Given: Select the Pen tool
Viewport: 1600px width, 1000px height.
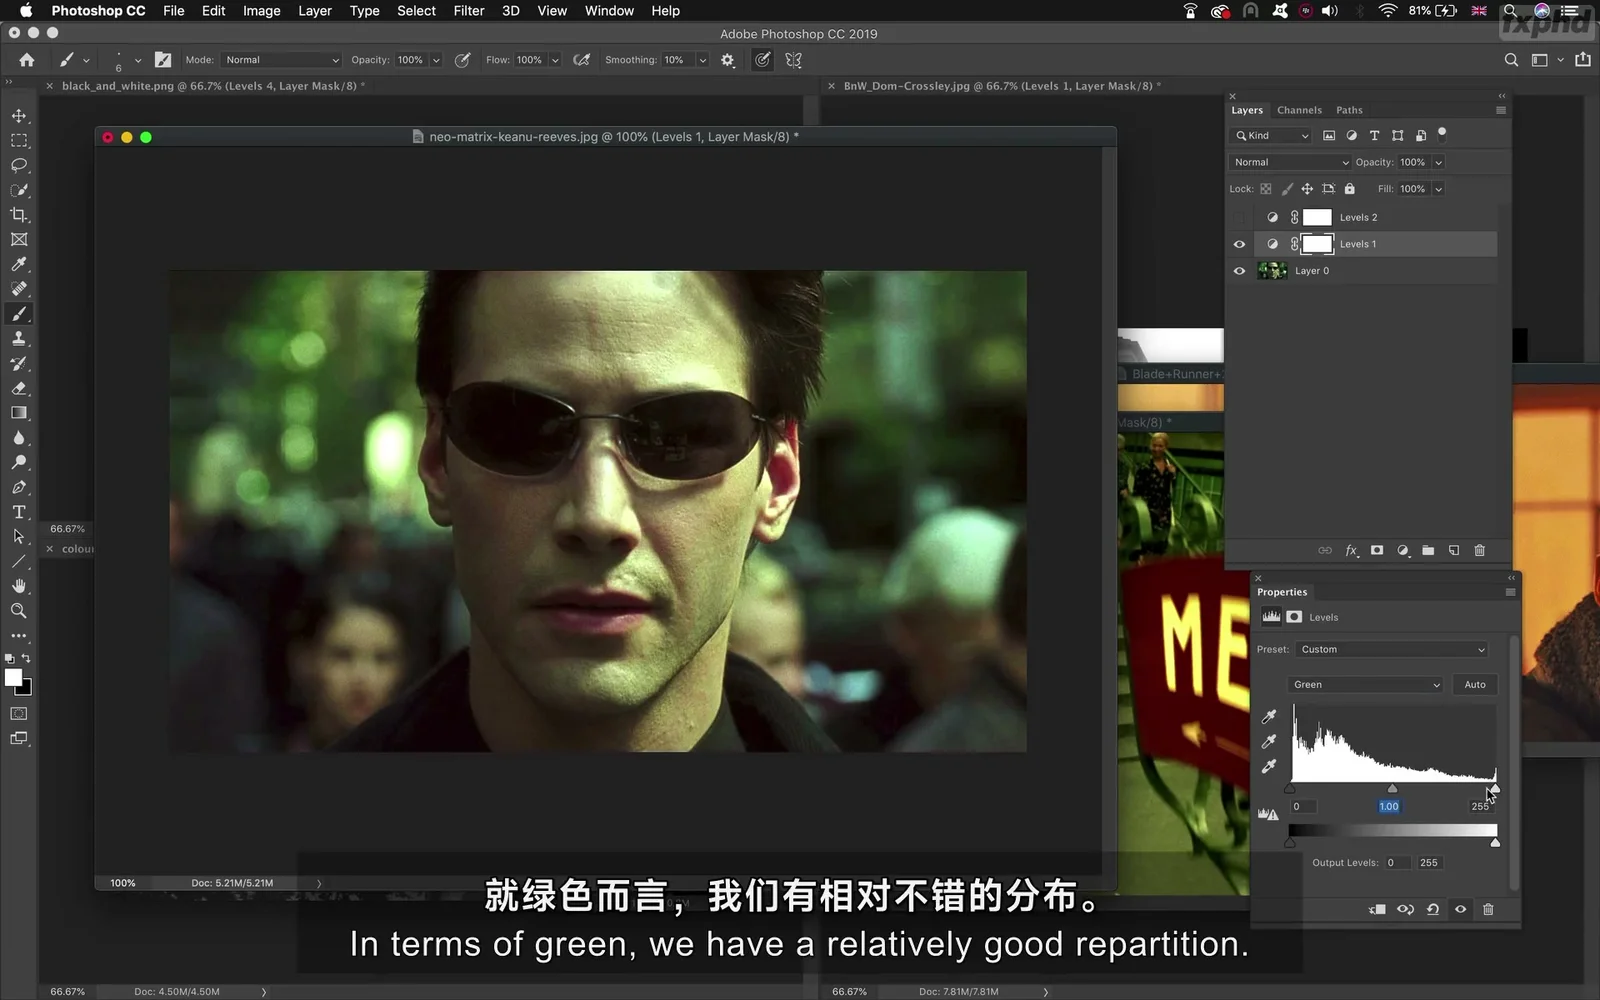Looking at the screenshot, I should click(19, 487).
